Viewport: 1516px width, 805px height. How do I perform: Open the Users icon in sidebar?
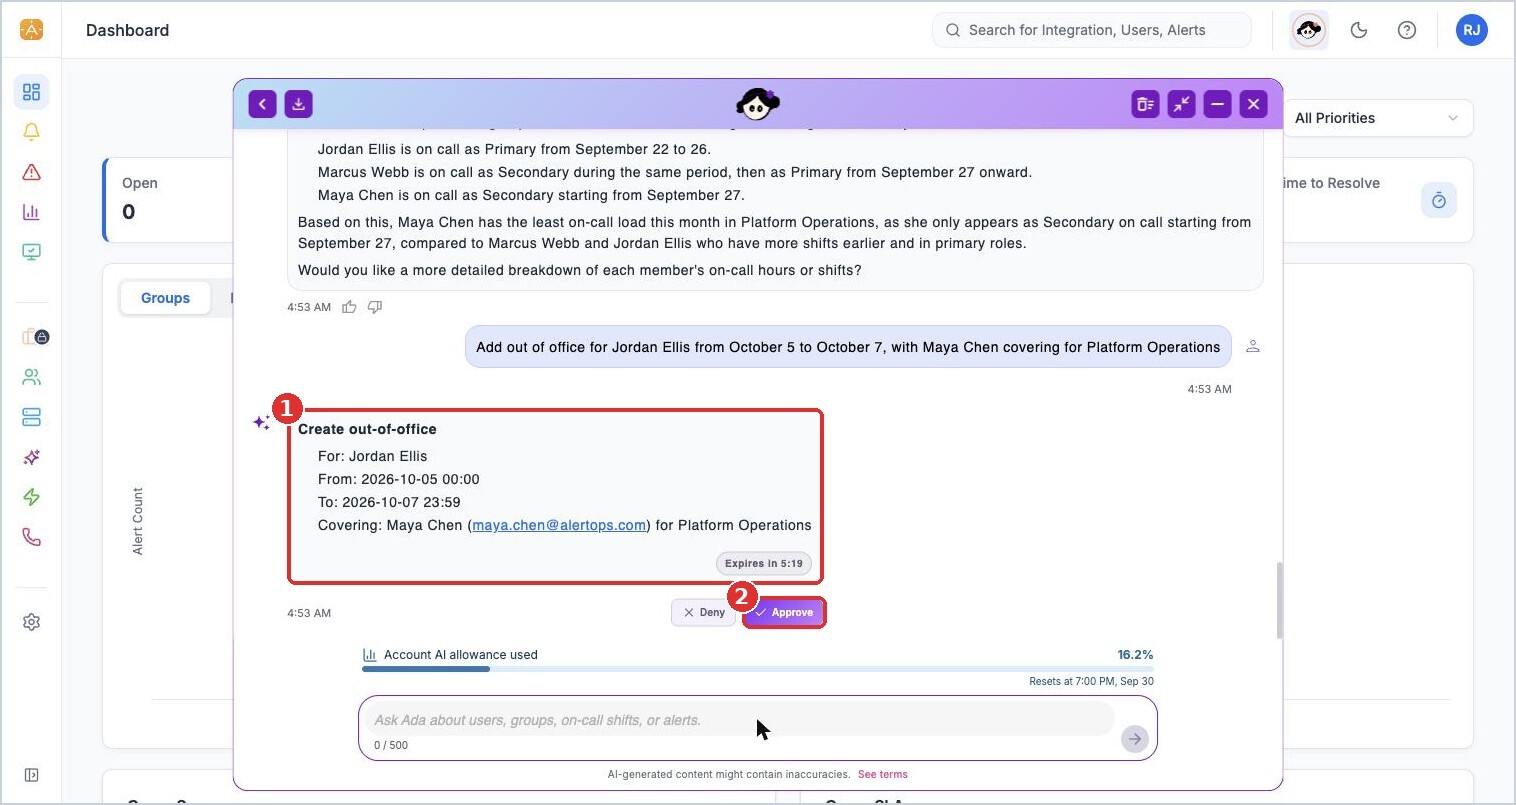32,377
